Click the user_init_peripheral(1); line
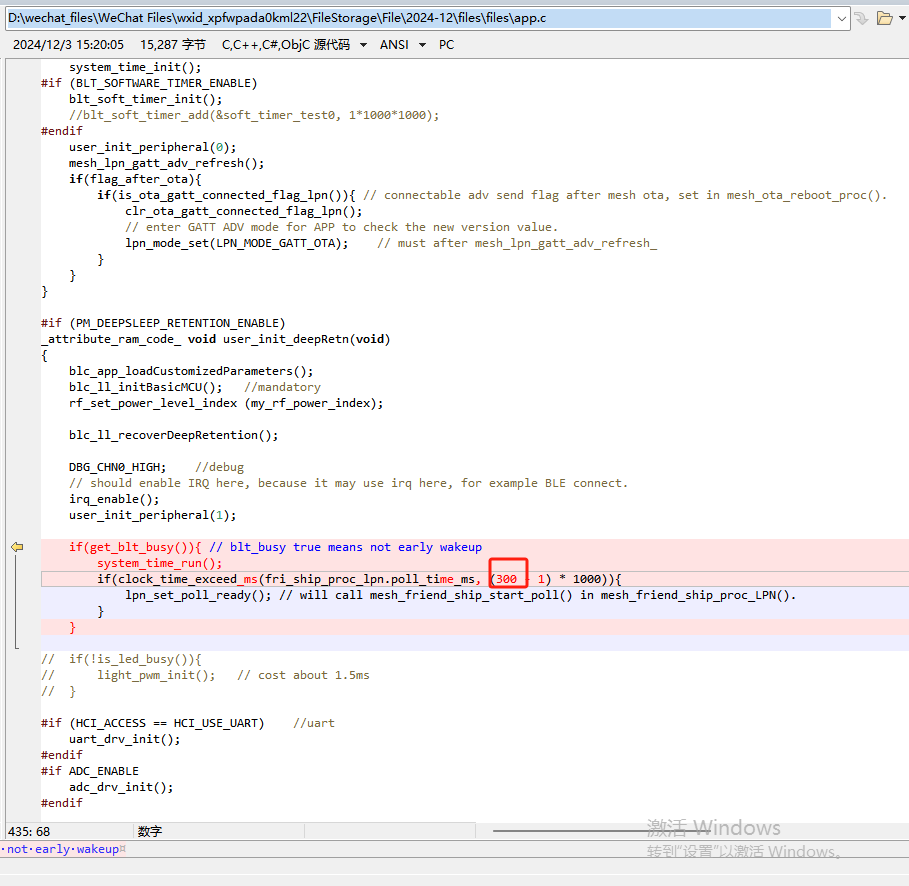The width and height of the screenshot is (909, 886). pos(152,515)
